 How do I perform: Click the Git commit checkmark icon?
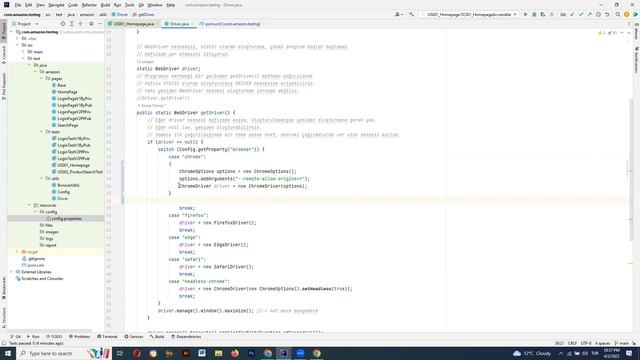tap(581, 14)
